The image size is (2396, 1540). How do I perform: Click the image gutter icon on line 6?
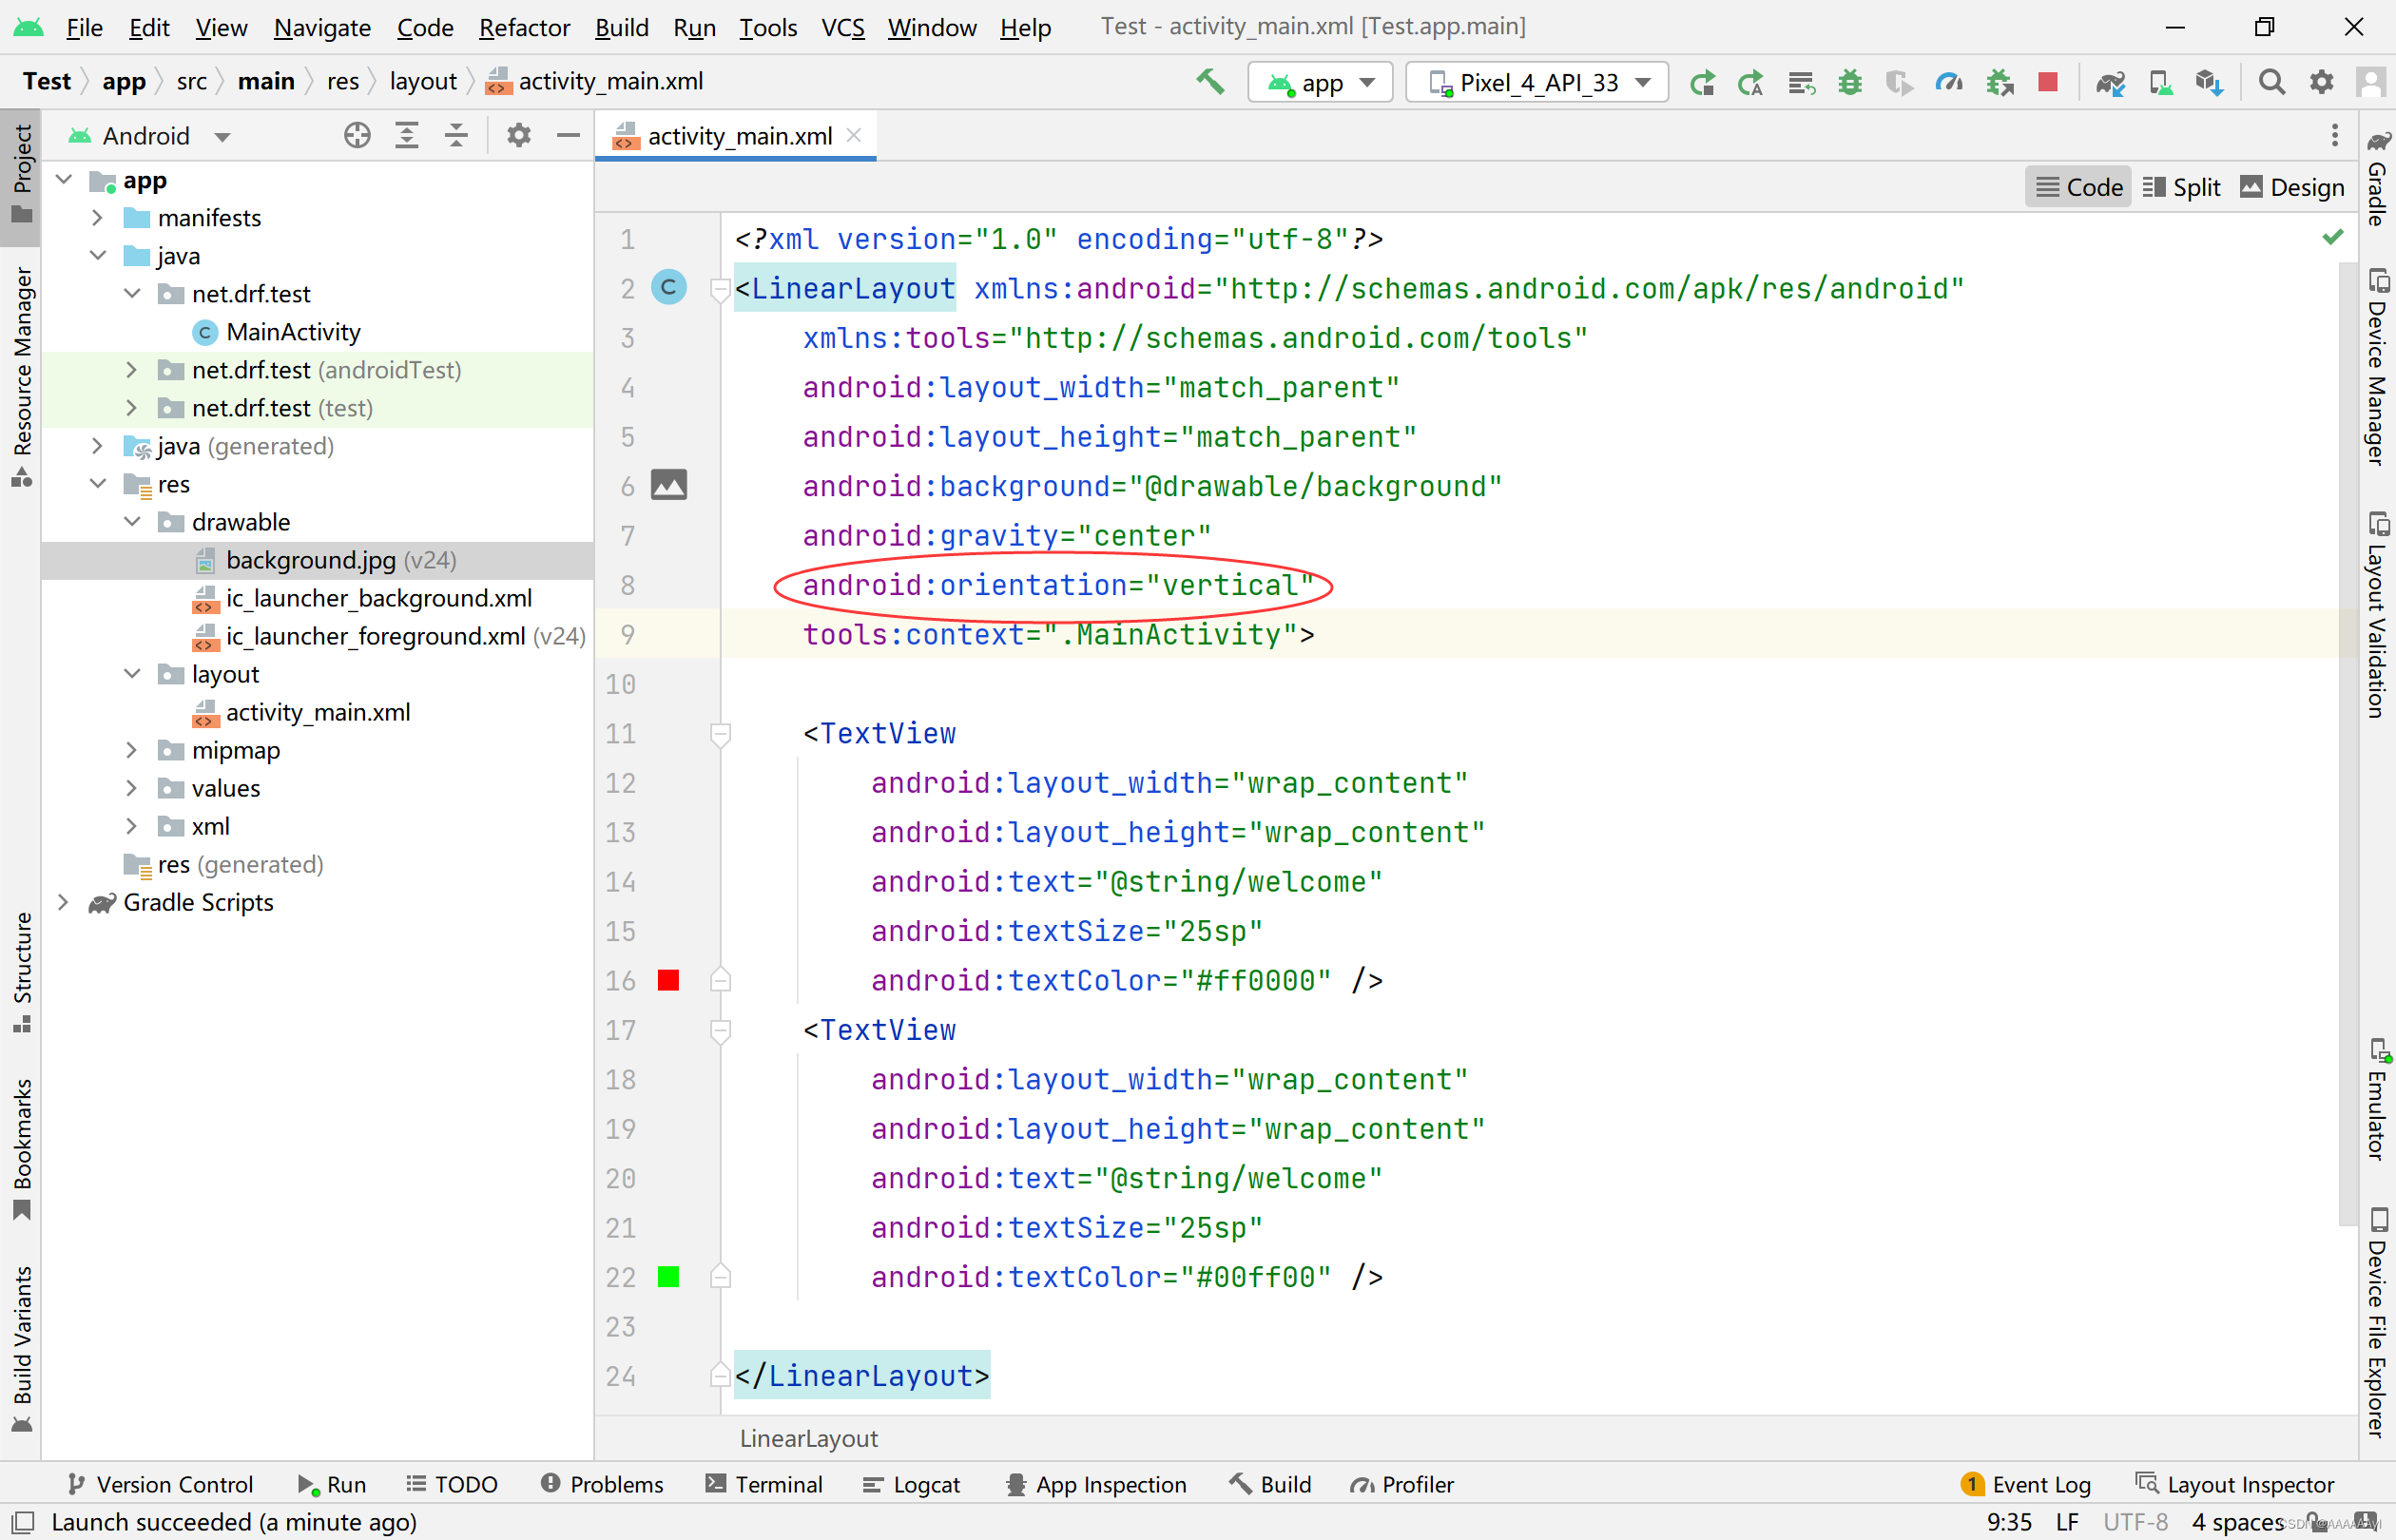pos(669,486)
